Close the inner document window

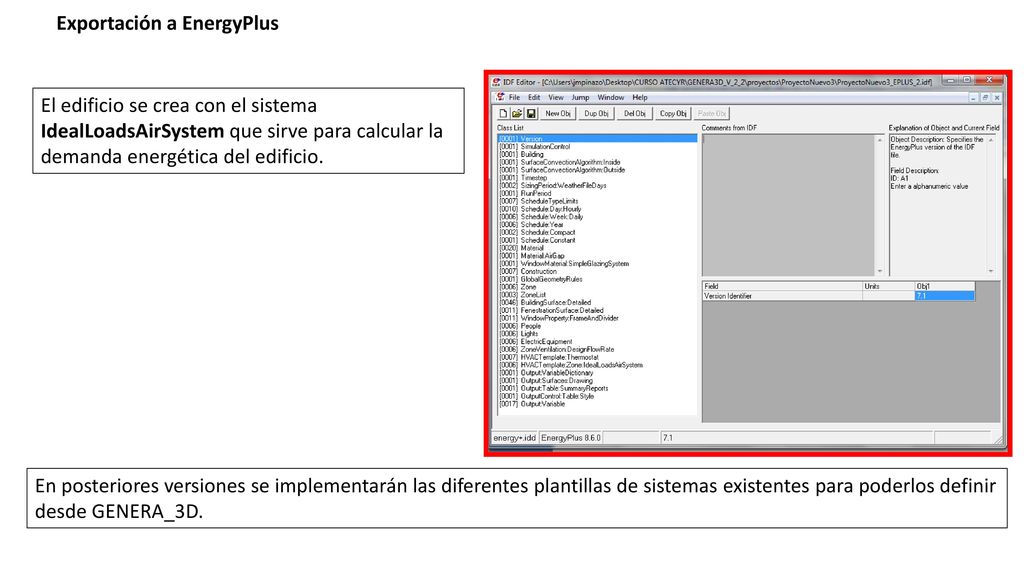997,97
